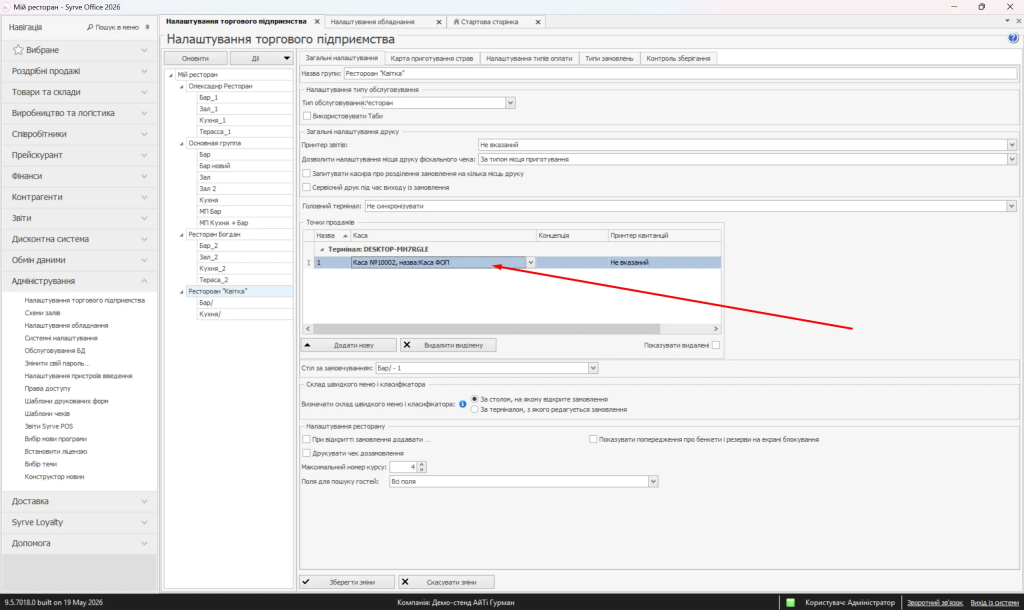
Task: Click Вихід із системи link
Action: [x=994, y=602]
